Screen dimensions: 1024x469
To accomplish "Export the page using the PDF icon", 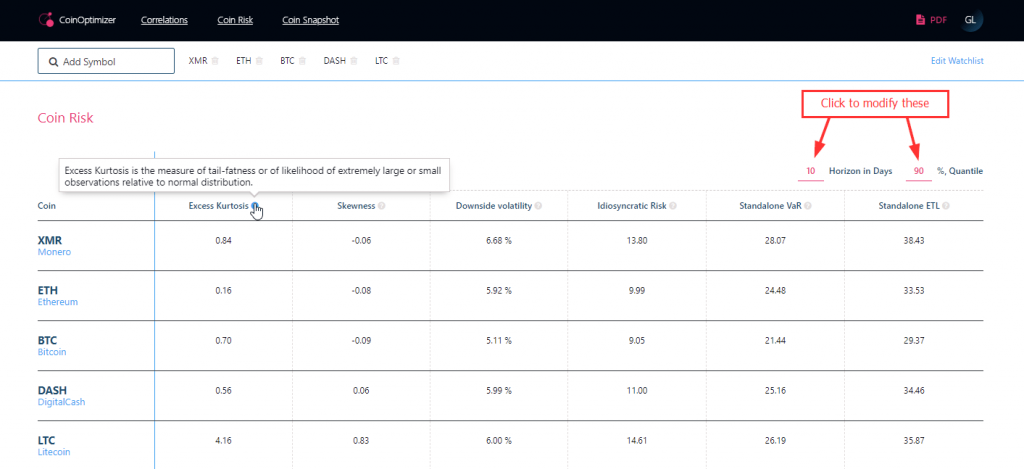I will point(921,20).
